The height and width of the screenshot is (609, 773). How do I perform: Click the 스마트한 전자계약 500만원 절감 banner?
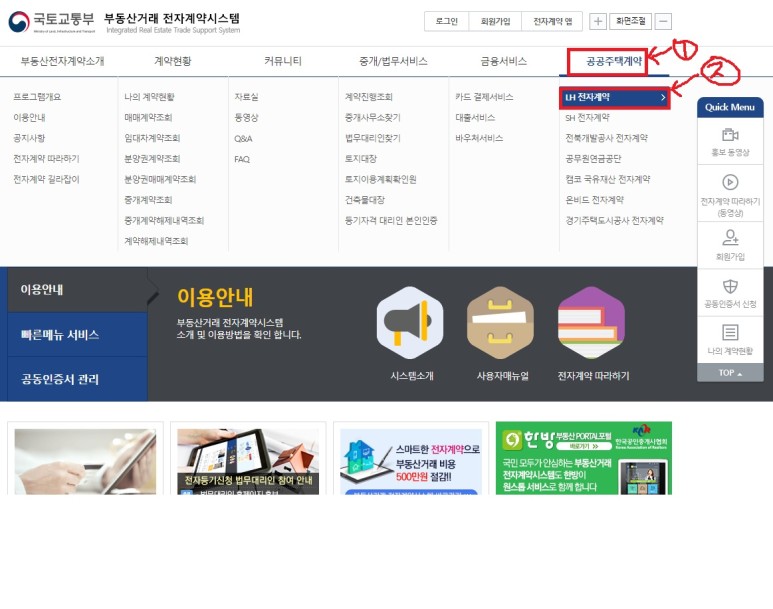point(411,458)
